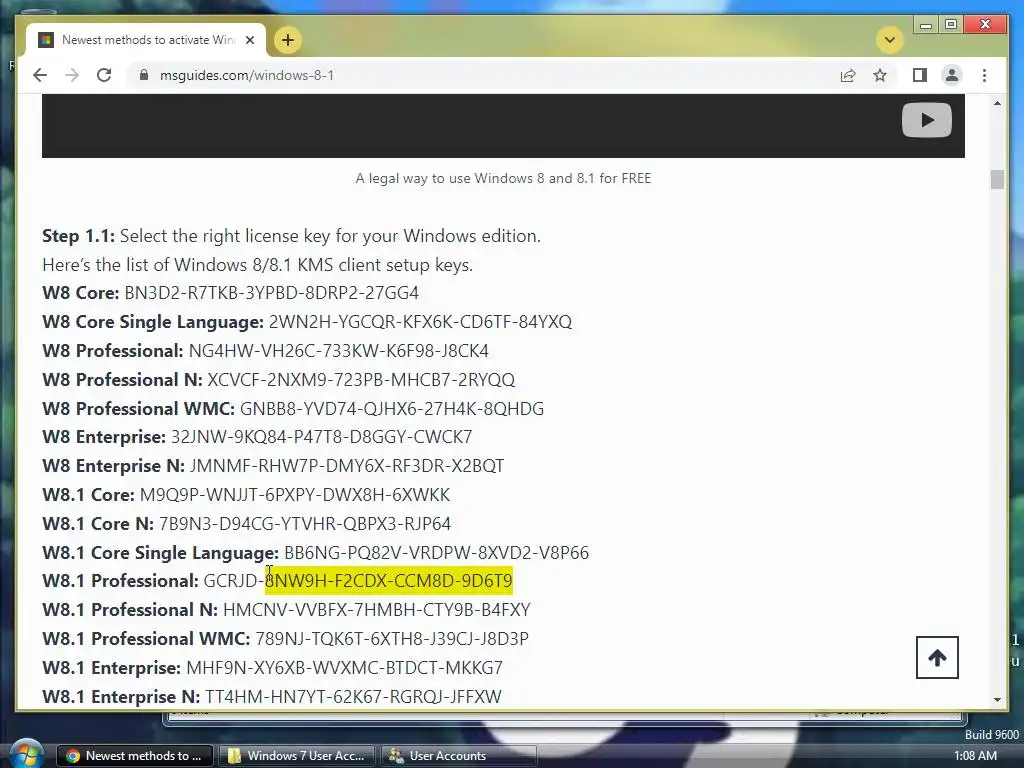Click the W8.1 Enterprise key MHF9N
The height and width of the screenshot is (768, 1024).
pos(344,668)
